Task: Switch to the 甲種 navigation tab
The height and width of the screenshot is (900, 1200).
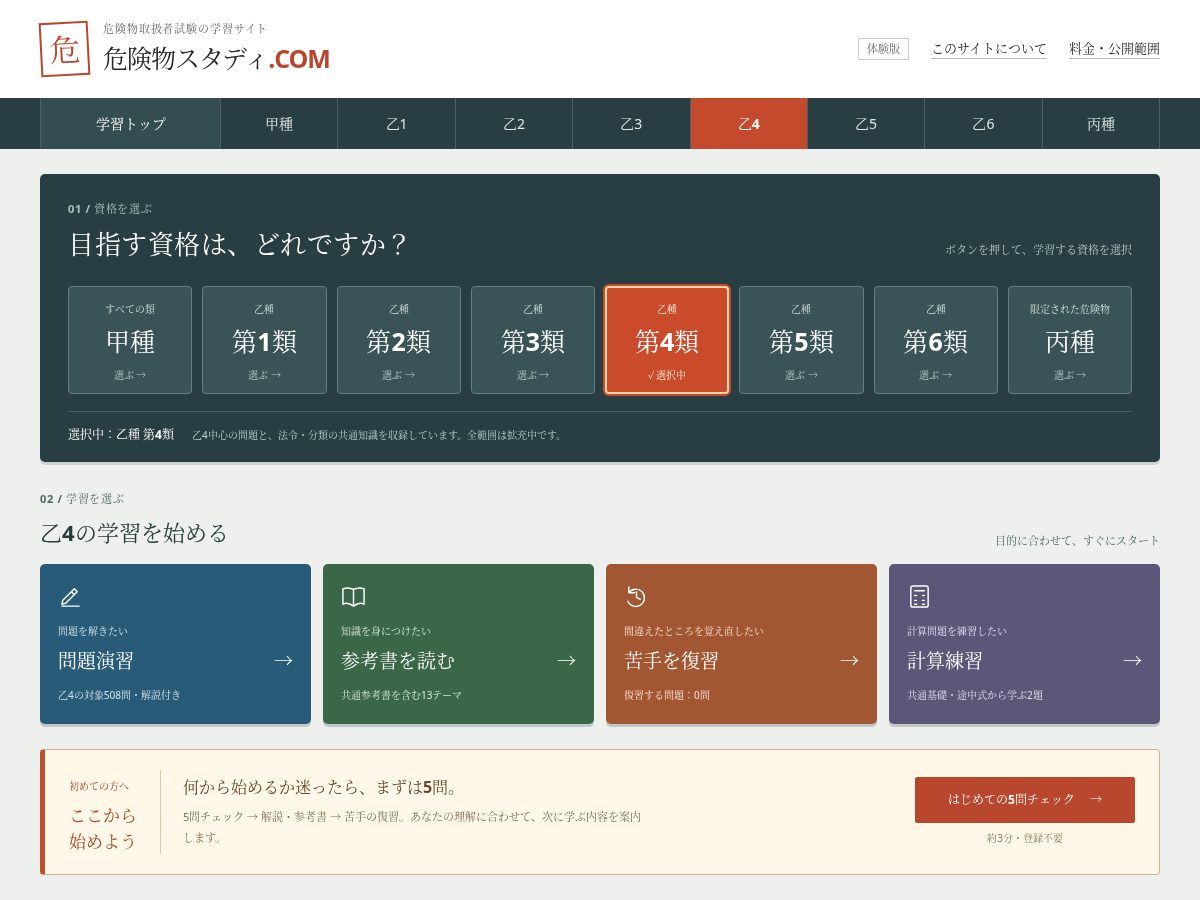Action: [279, 124]
